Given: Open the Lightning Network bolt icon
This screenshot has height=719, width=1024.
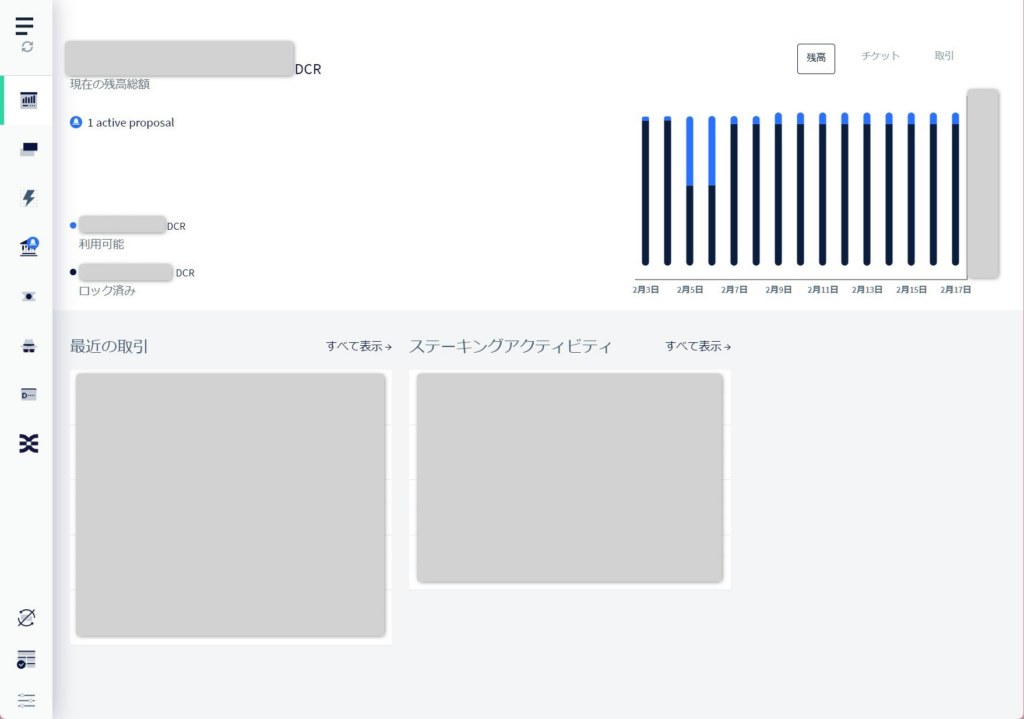Looking at the screenshot, I should (29, 198).
